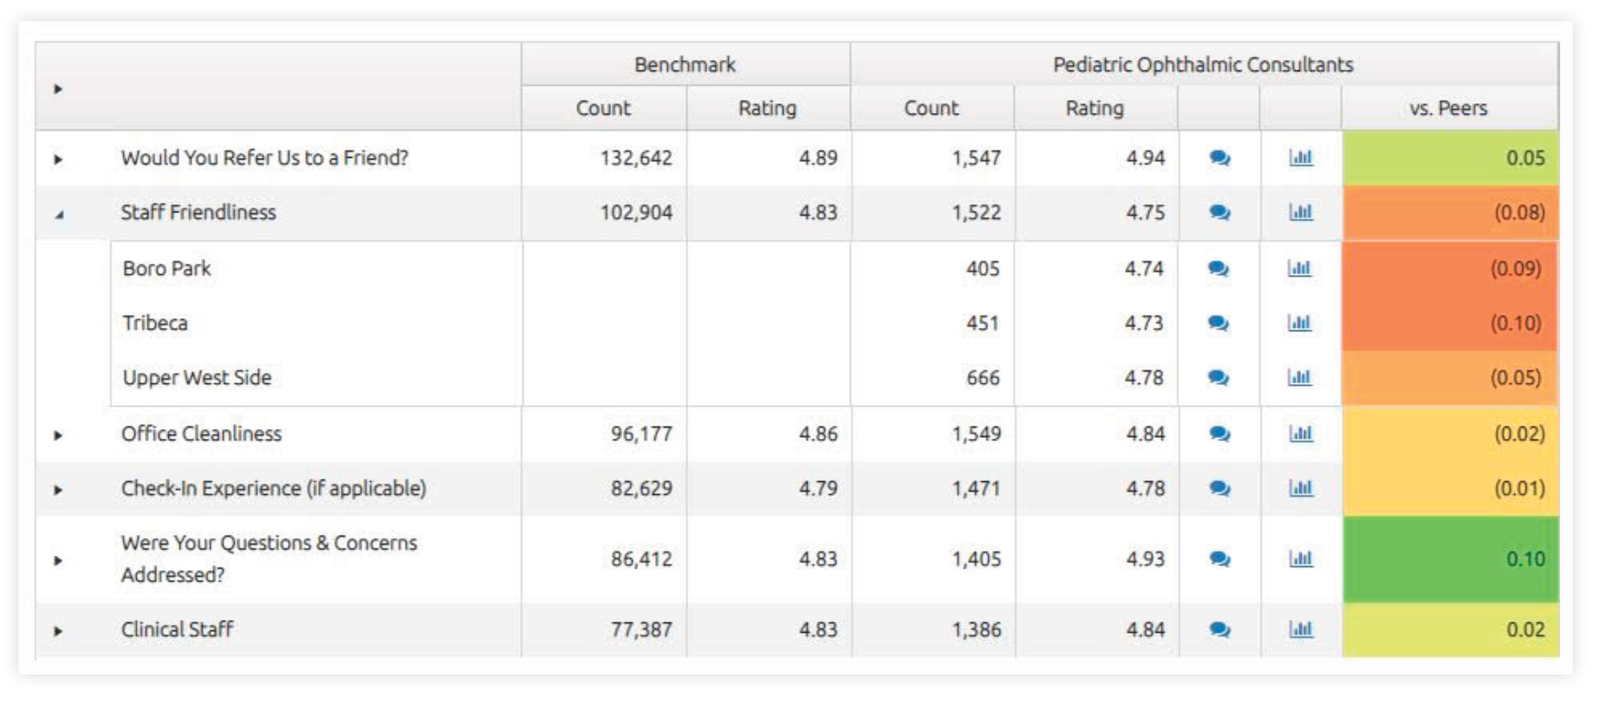
Task: Sort by the vs. Peers column header
Action: tap(1448, 108)
